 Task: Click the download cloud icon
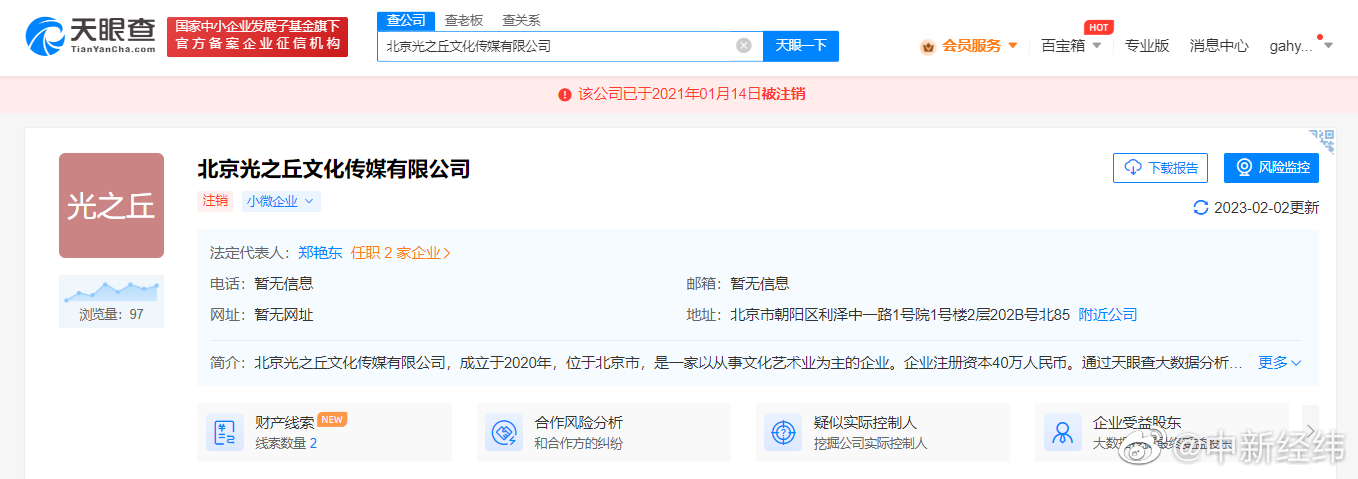tap(1133, 168)
